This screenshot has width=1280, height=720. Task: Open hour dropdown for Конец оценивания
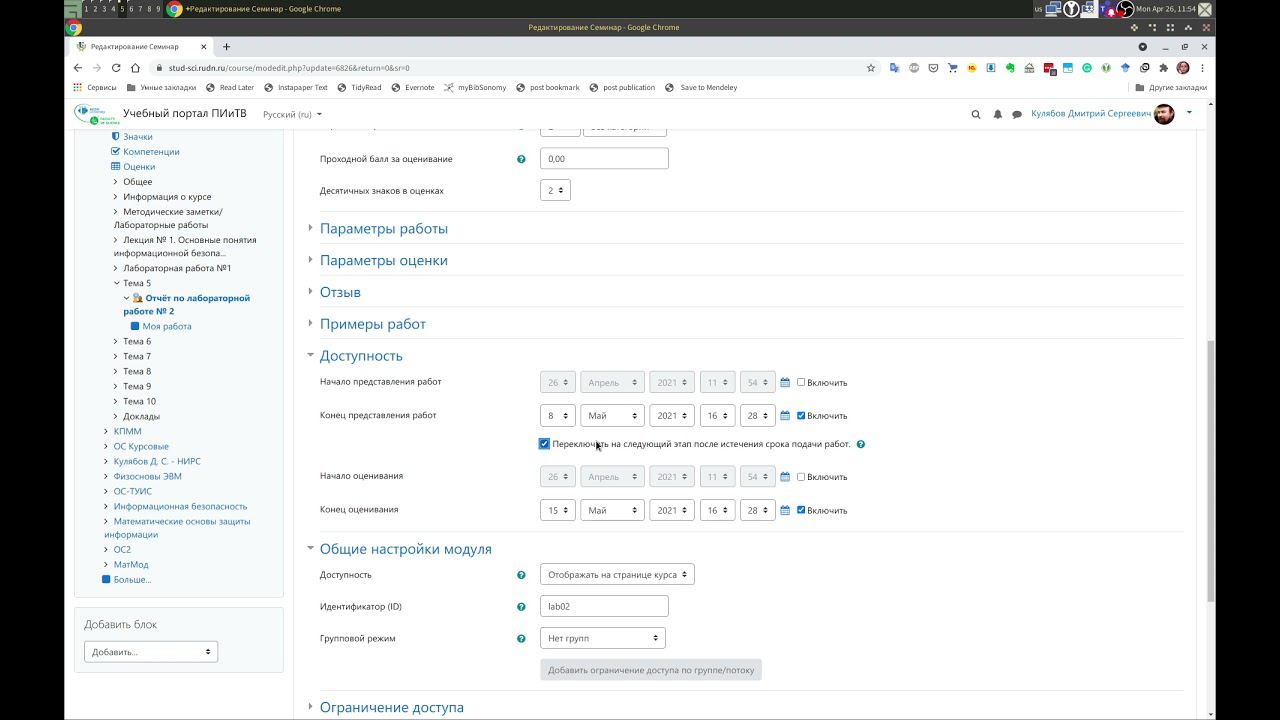coord(717,510)
